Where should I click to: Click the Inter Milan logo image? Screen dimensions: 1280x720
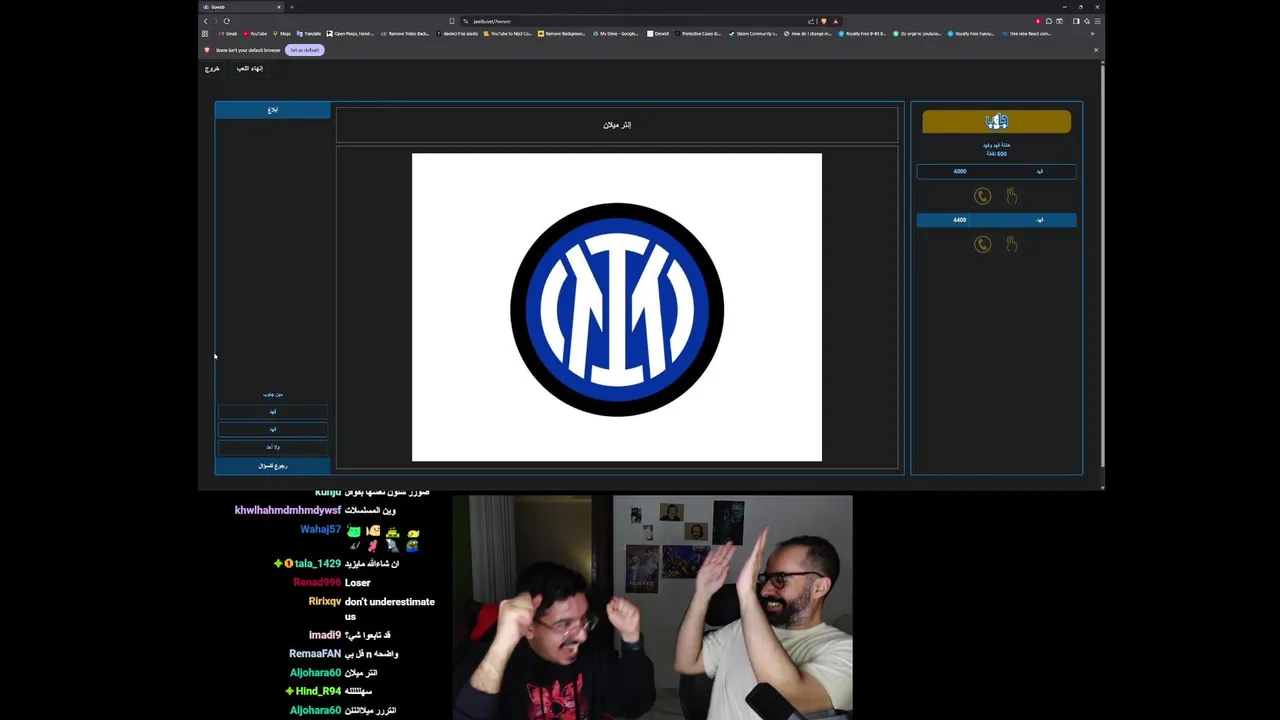pyautogui.click(x=617, y=308)
